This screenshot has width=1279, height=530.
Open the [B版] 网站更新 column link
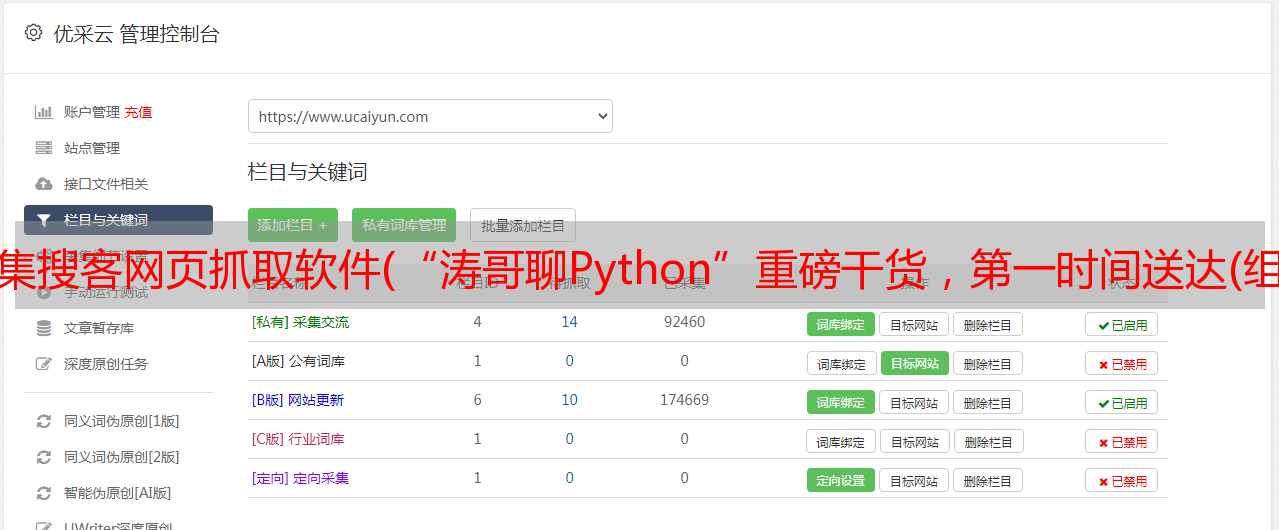click(x=298, y=400)
